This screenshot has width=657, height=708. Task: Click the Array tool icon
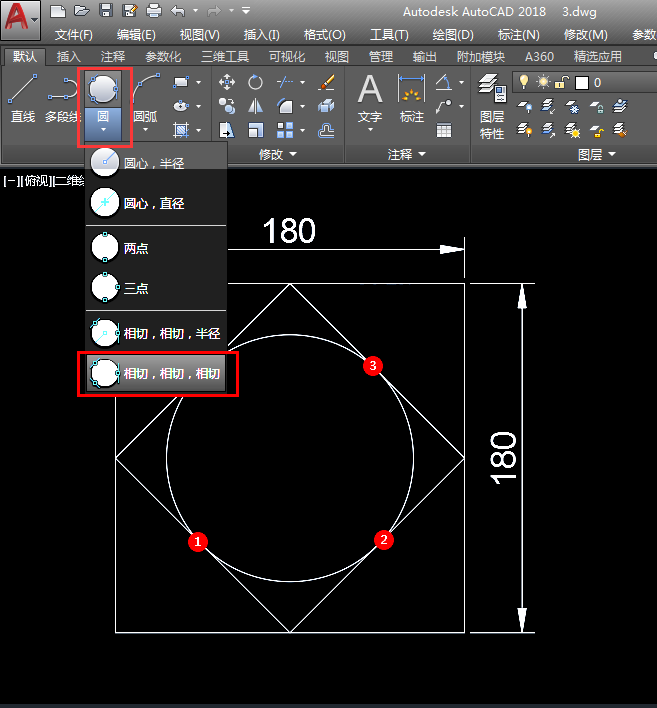coord(284,130)
